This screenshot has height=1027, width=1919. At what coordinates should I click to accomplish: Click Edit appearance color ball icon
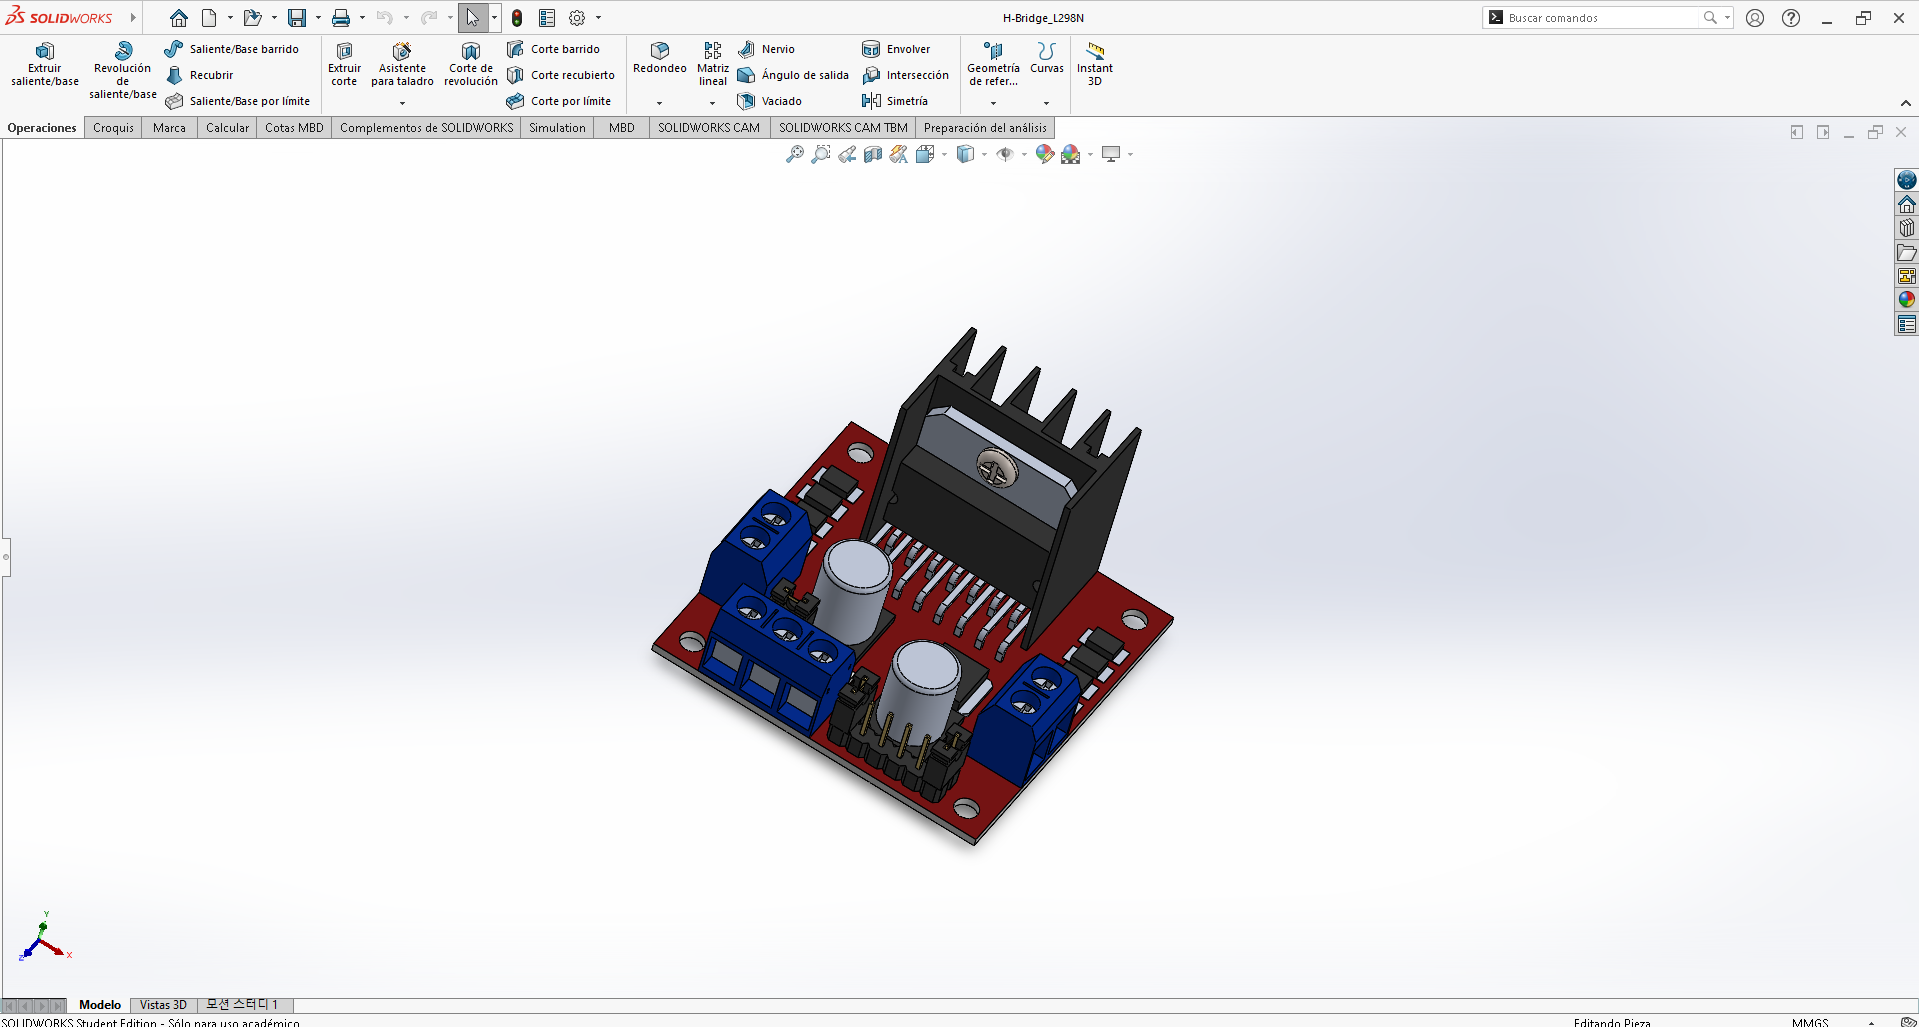pos(1045,154)
